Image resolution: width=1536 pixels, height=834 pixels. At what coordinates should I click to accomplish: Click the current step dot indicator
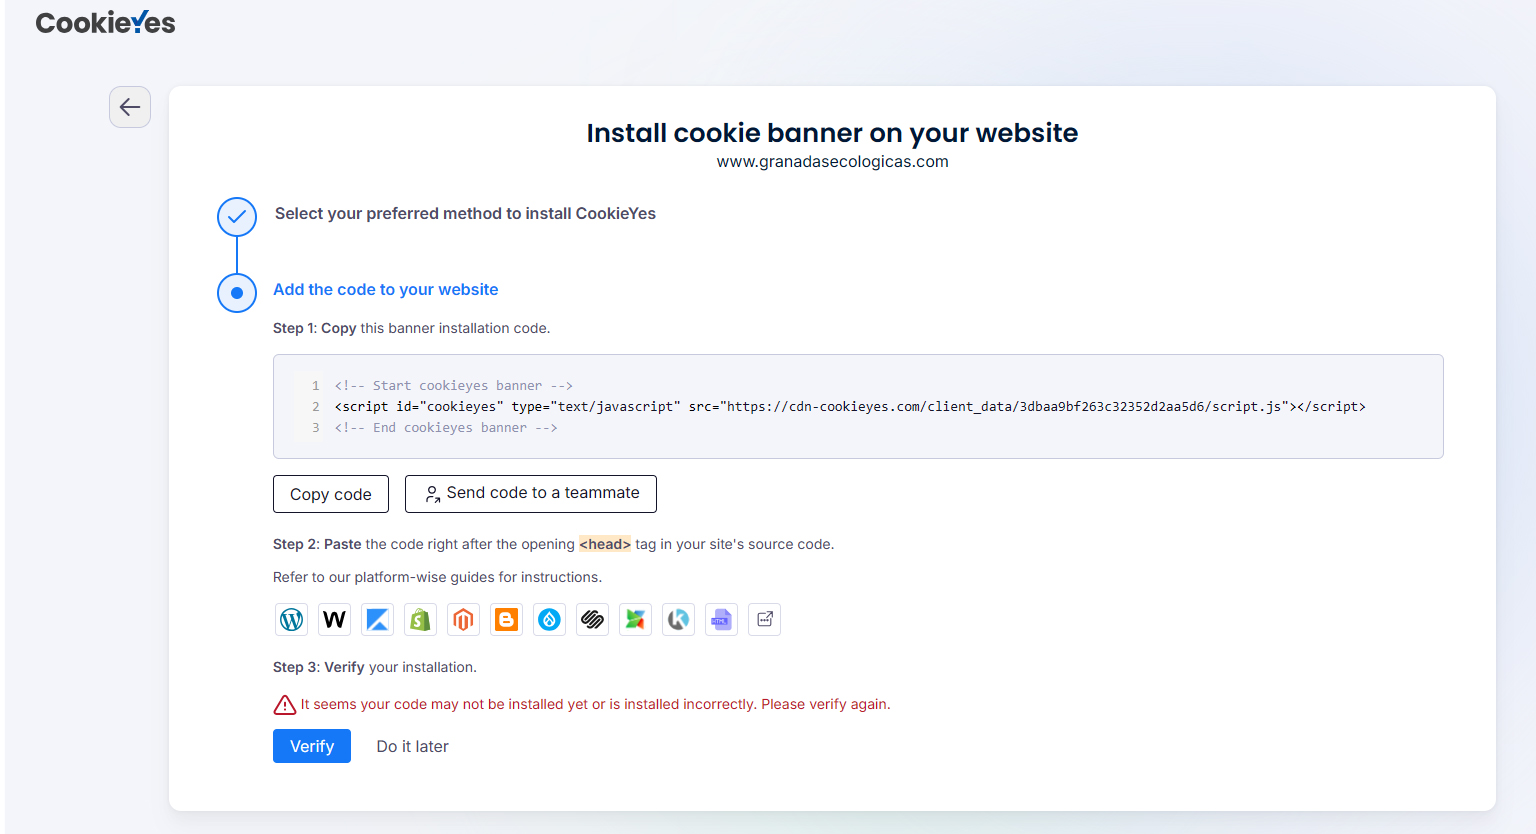point(237,293)
